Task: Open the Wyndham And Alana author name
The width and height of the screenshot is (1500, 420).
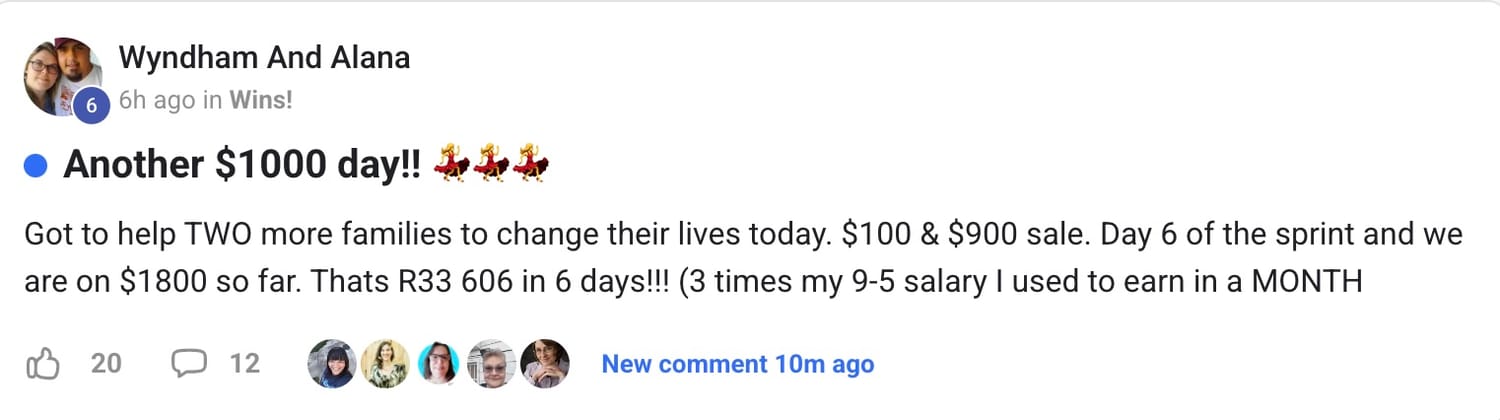Action: (264, 58)
